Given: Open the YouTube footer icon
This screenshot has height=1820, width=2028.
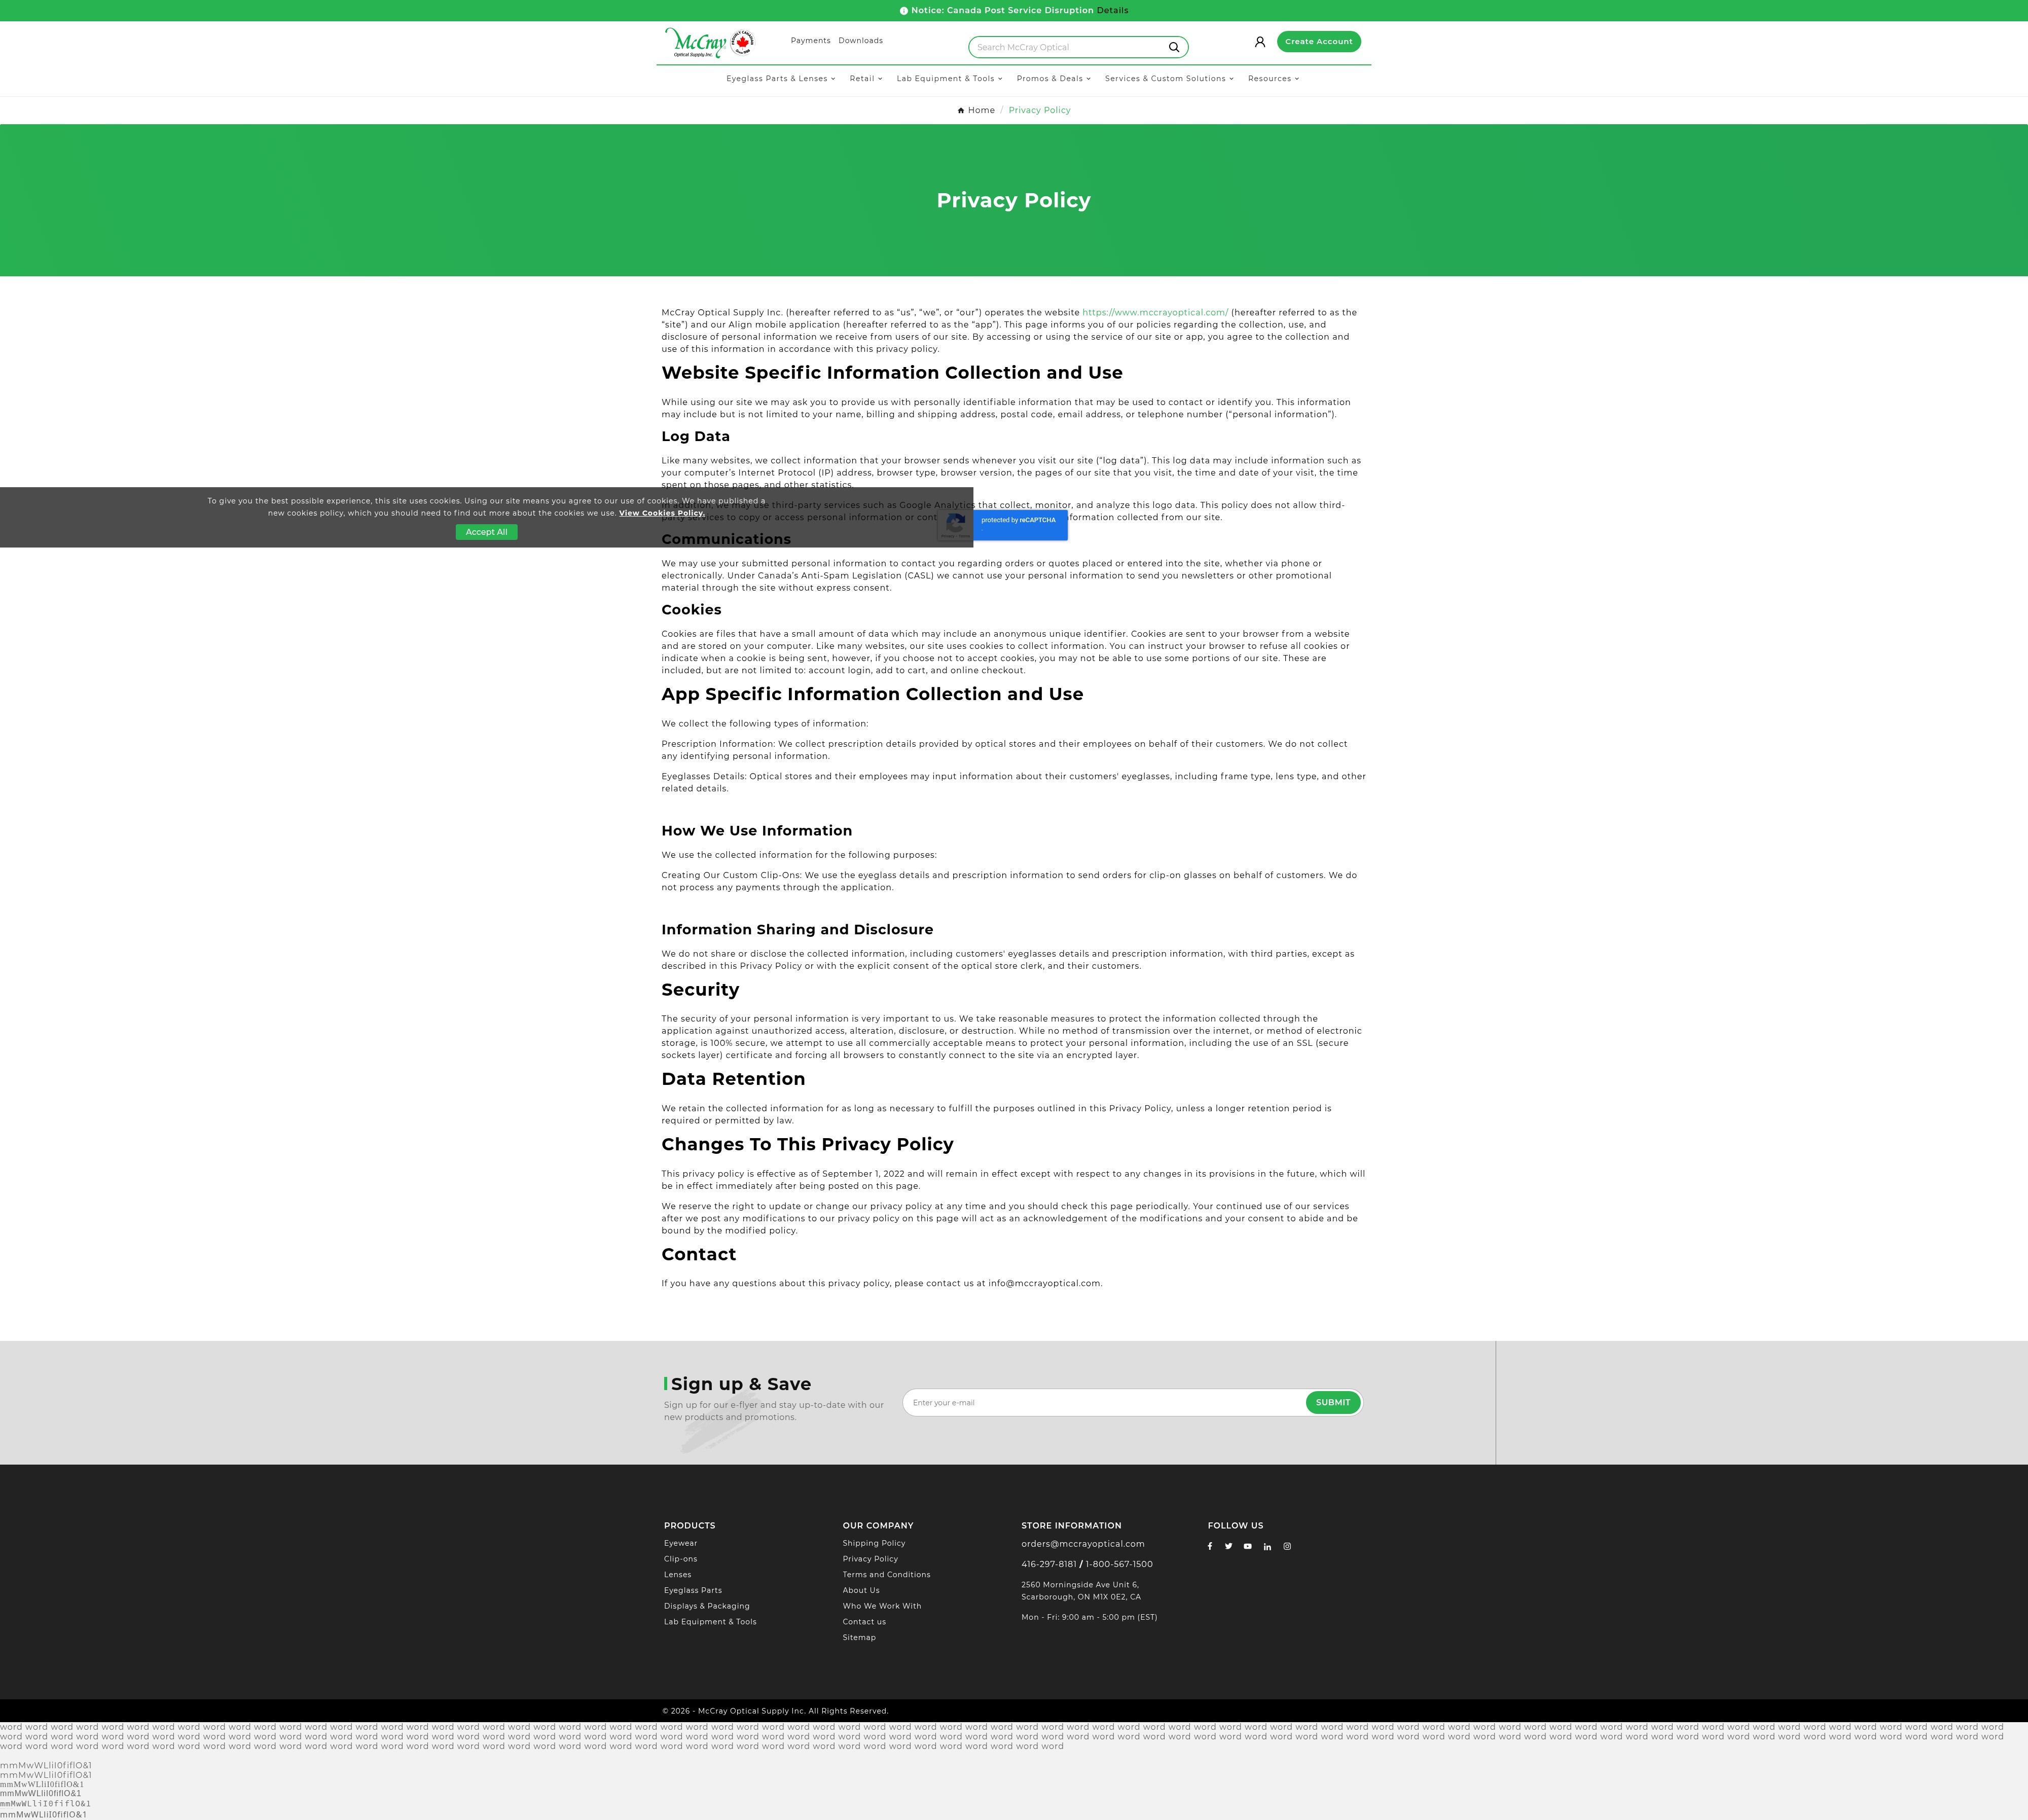Looking at the screenshot, I should pos(1248,1546).
